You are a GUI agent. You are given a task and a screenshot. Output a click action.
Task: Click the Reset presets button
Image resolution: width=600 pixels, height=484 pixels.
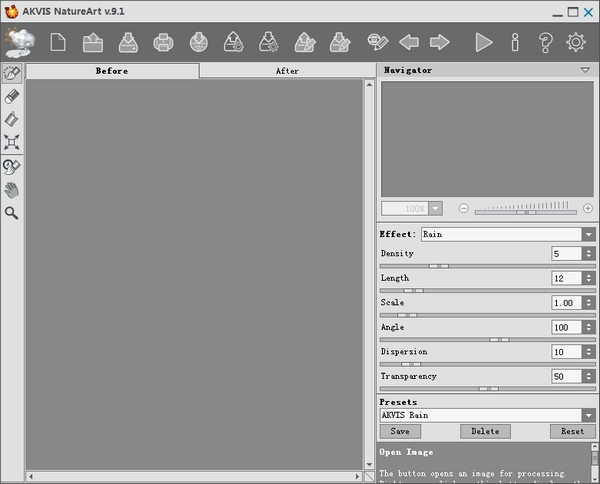point(572,432)
